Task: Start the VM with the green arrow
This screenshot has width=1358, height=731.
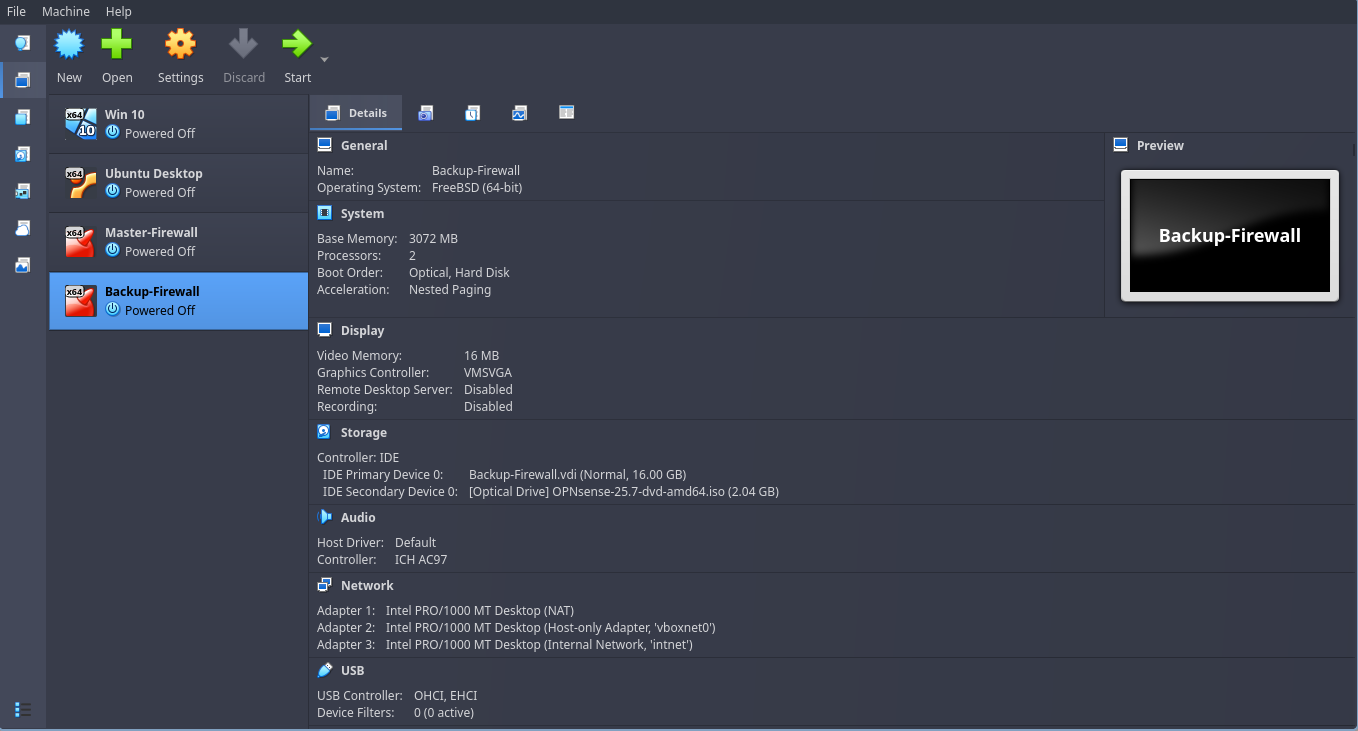Action: point(297,45)
